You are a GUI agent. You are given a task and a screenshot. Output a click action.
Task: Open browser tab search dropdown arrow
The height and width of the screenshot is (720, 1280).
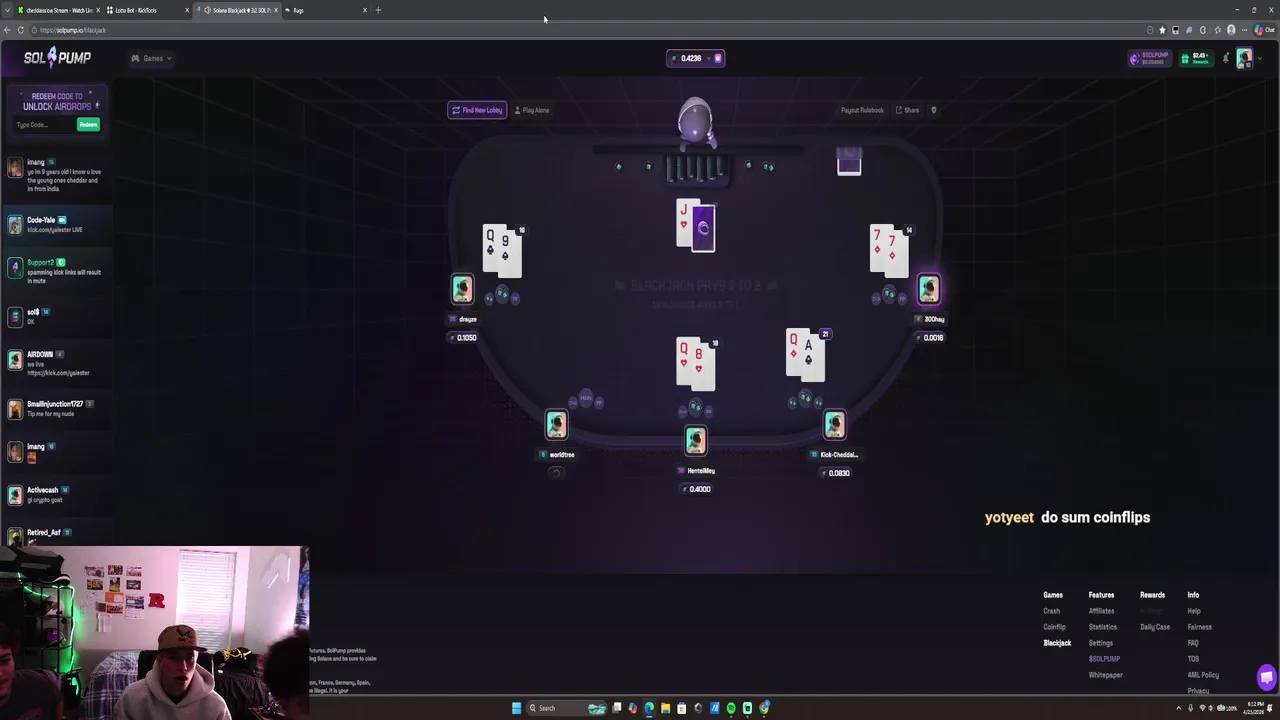click(7, 10)
